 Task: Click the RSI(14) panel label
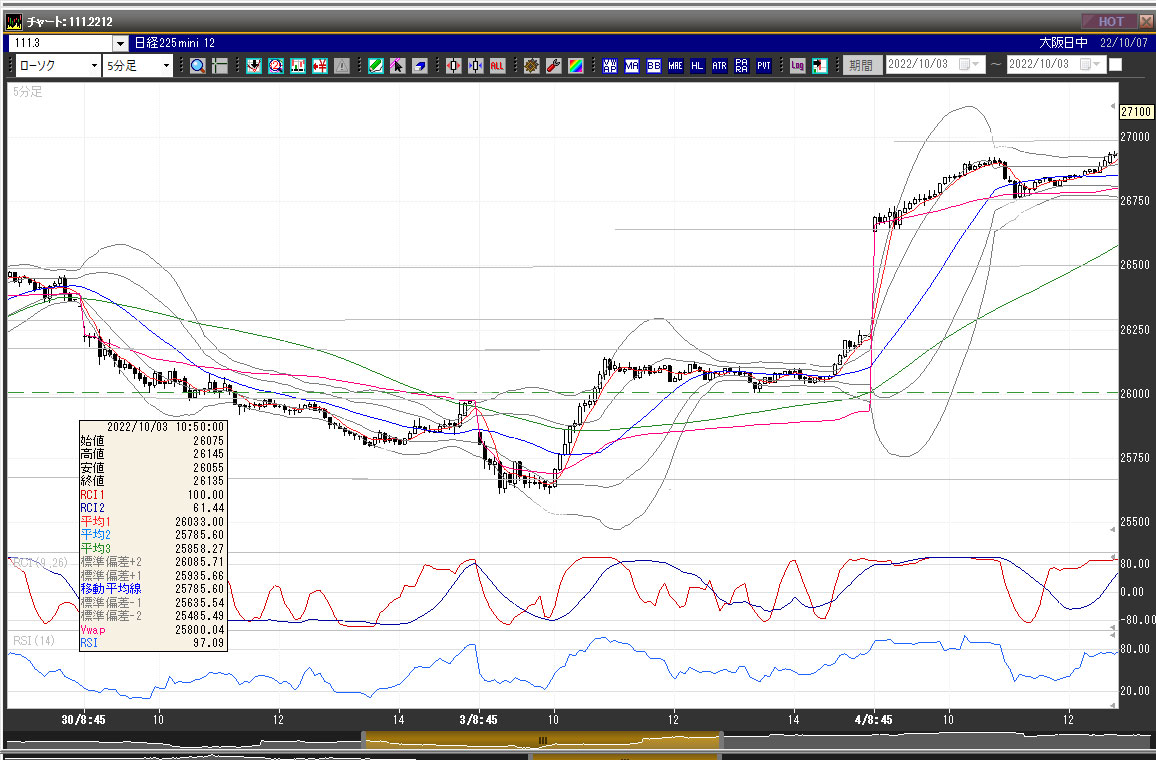[34, 641]
